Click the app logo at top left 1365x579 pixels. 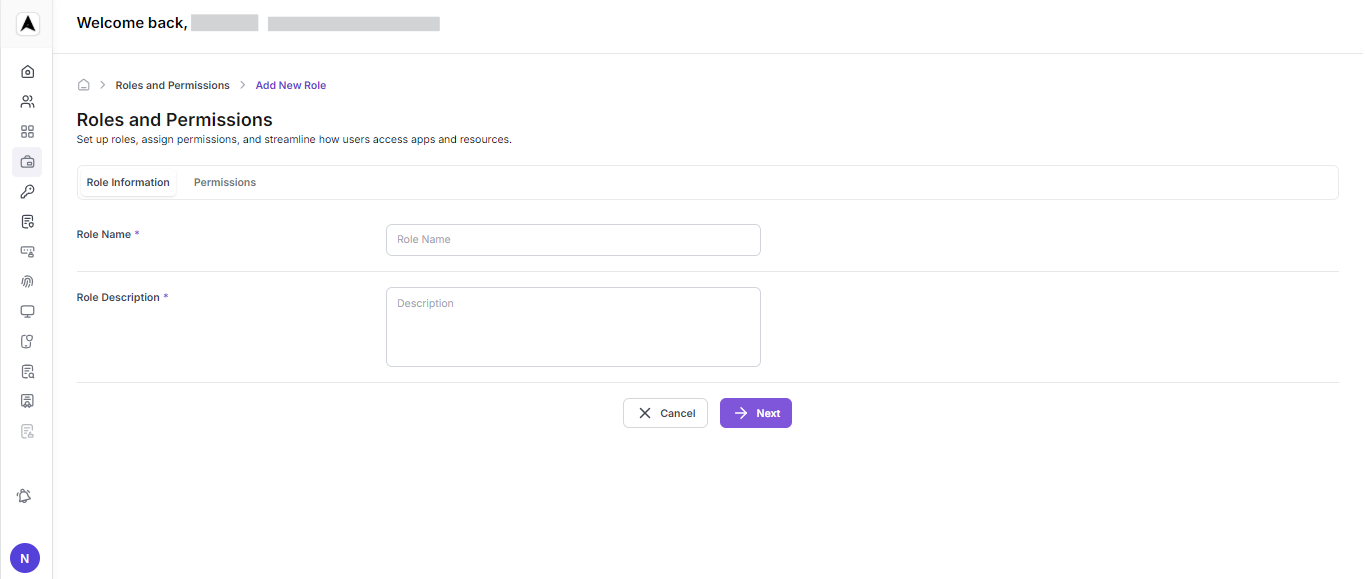(27, 23)
